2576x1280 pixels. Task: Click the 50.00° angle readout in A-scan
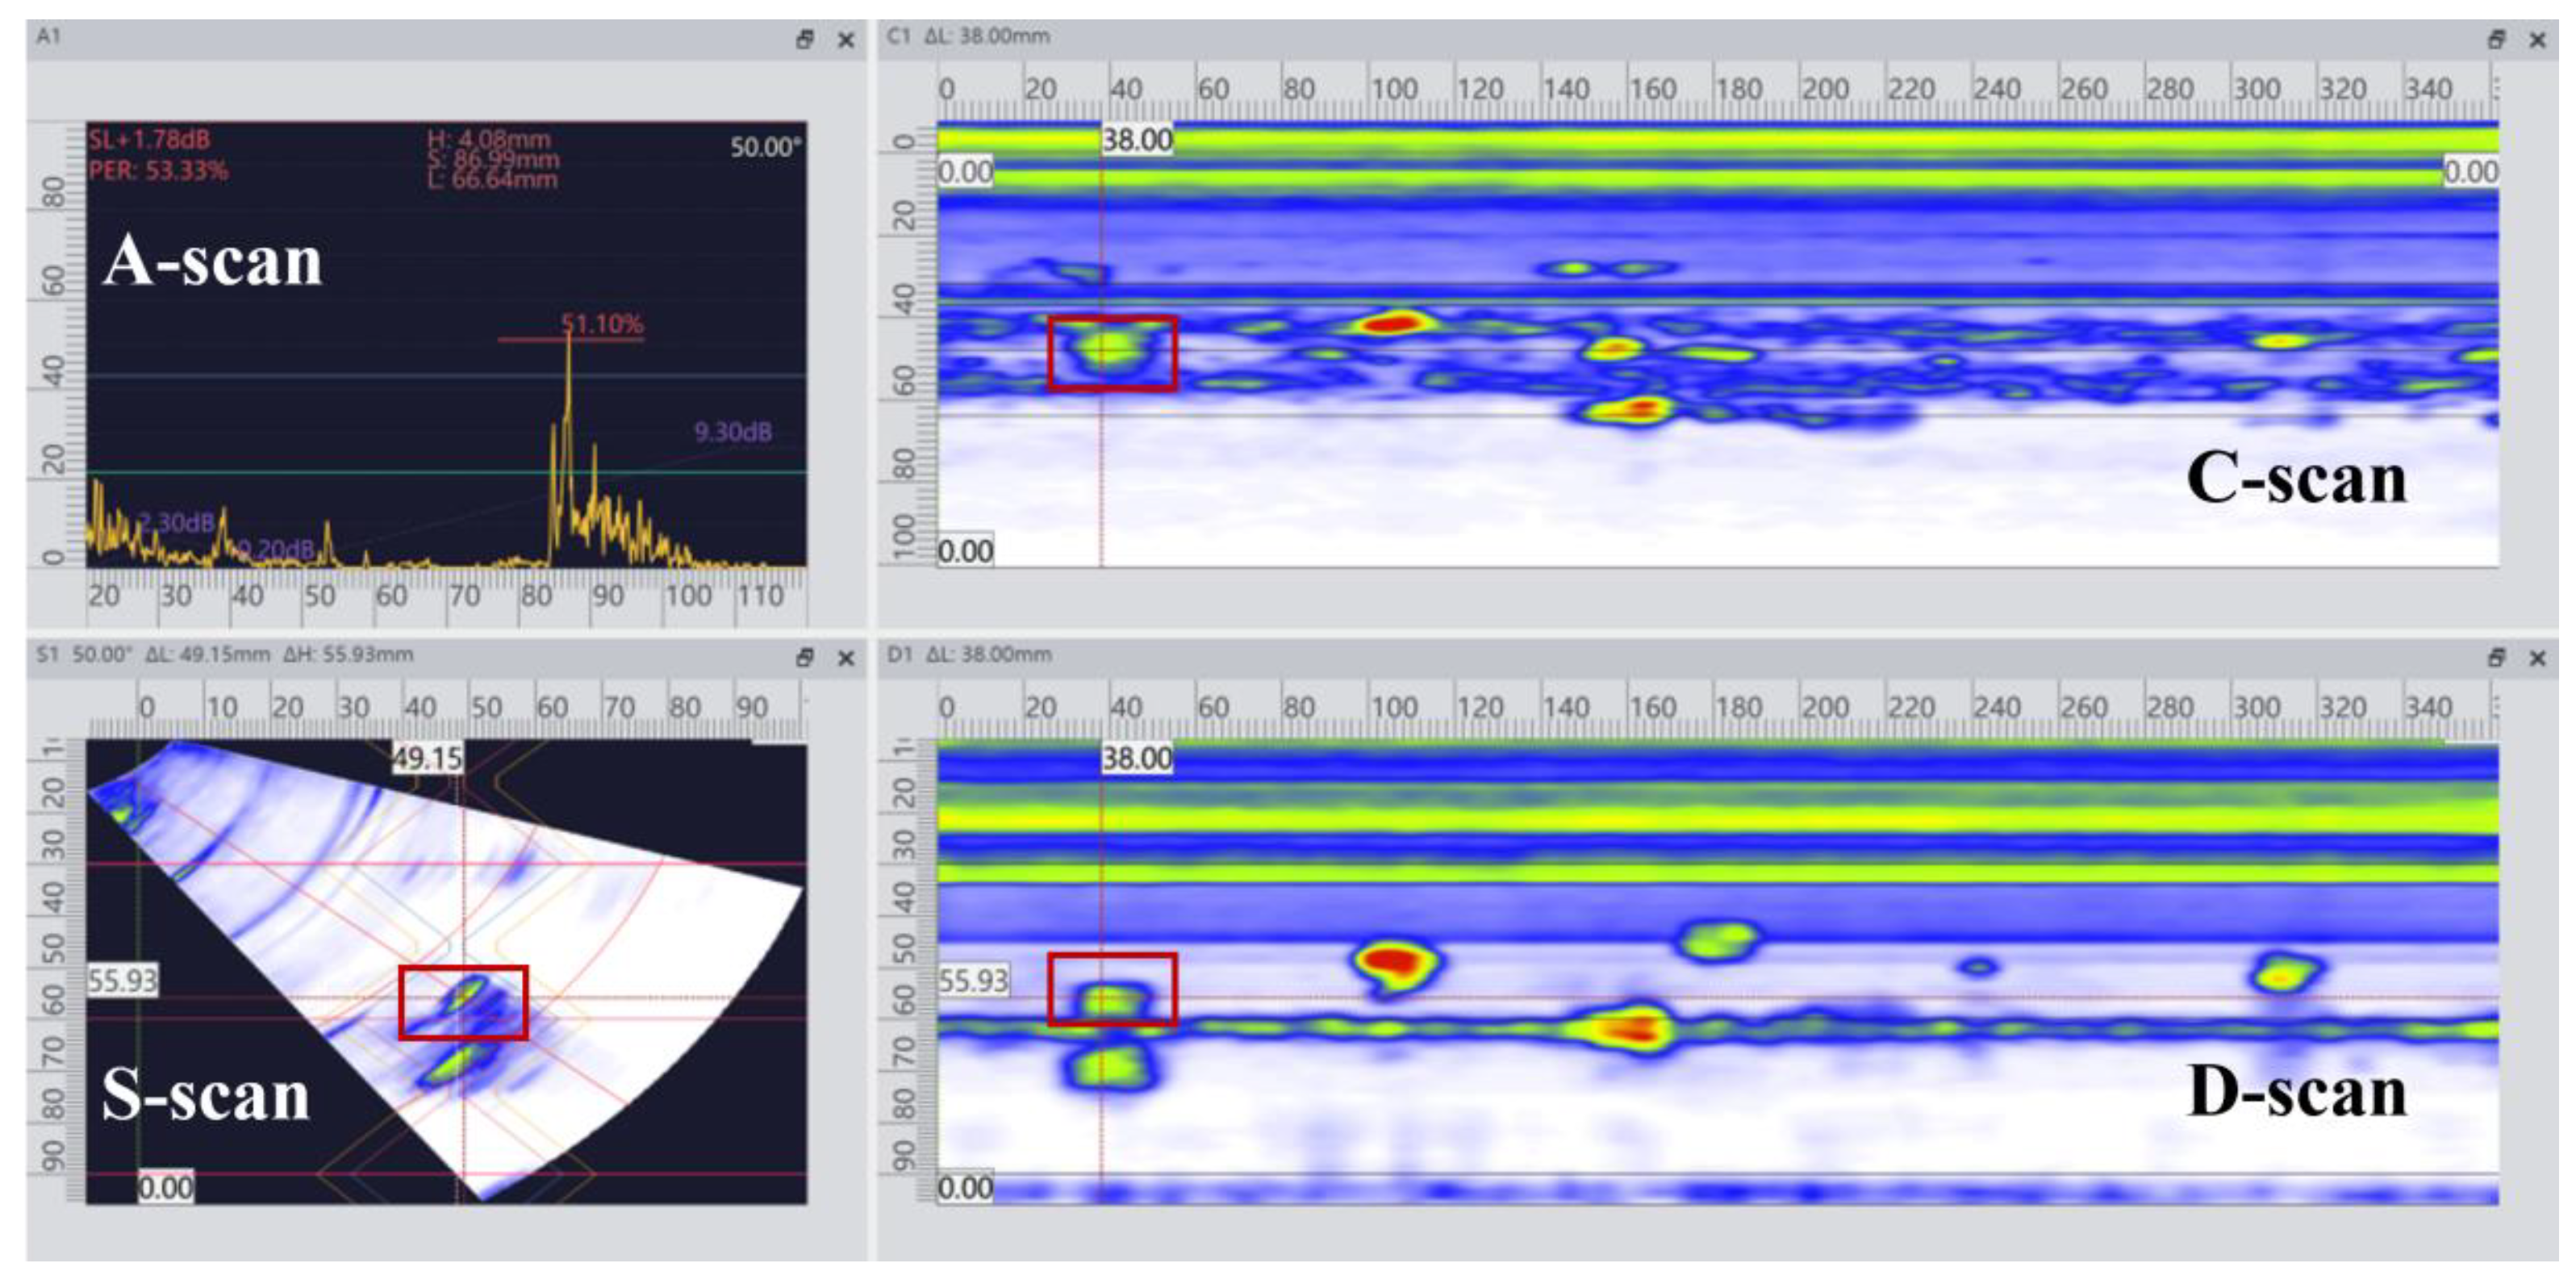tap(765, 148)
